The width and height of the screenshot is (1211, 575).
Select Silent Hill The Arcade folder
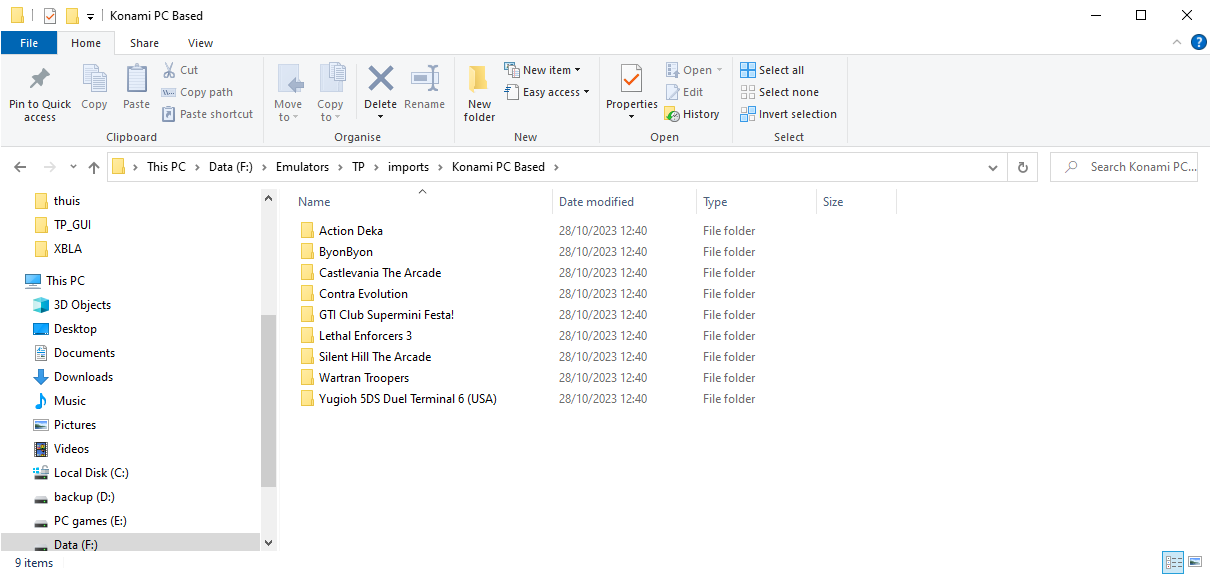pos(374,357)
